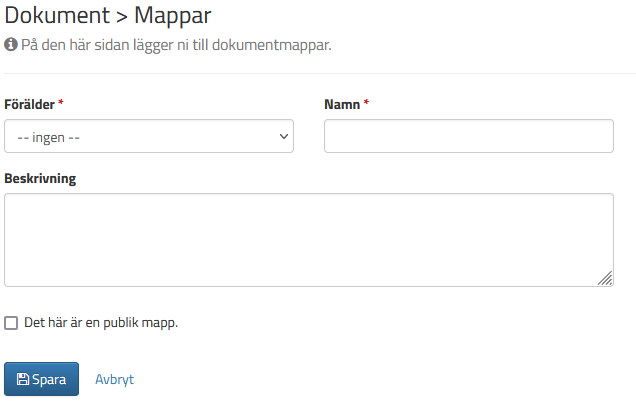The image size is (636, 413).
Task: Click "Dokument" in the page heading
Action: coord(55,16)
